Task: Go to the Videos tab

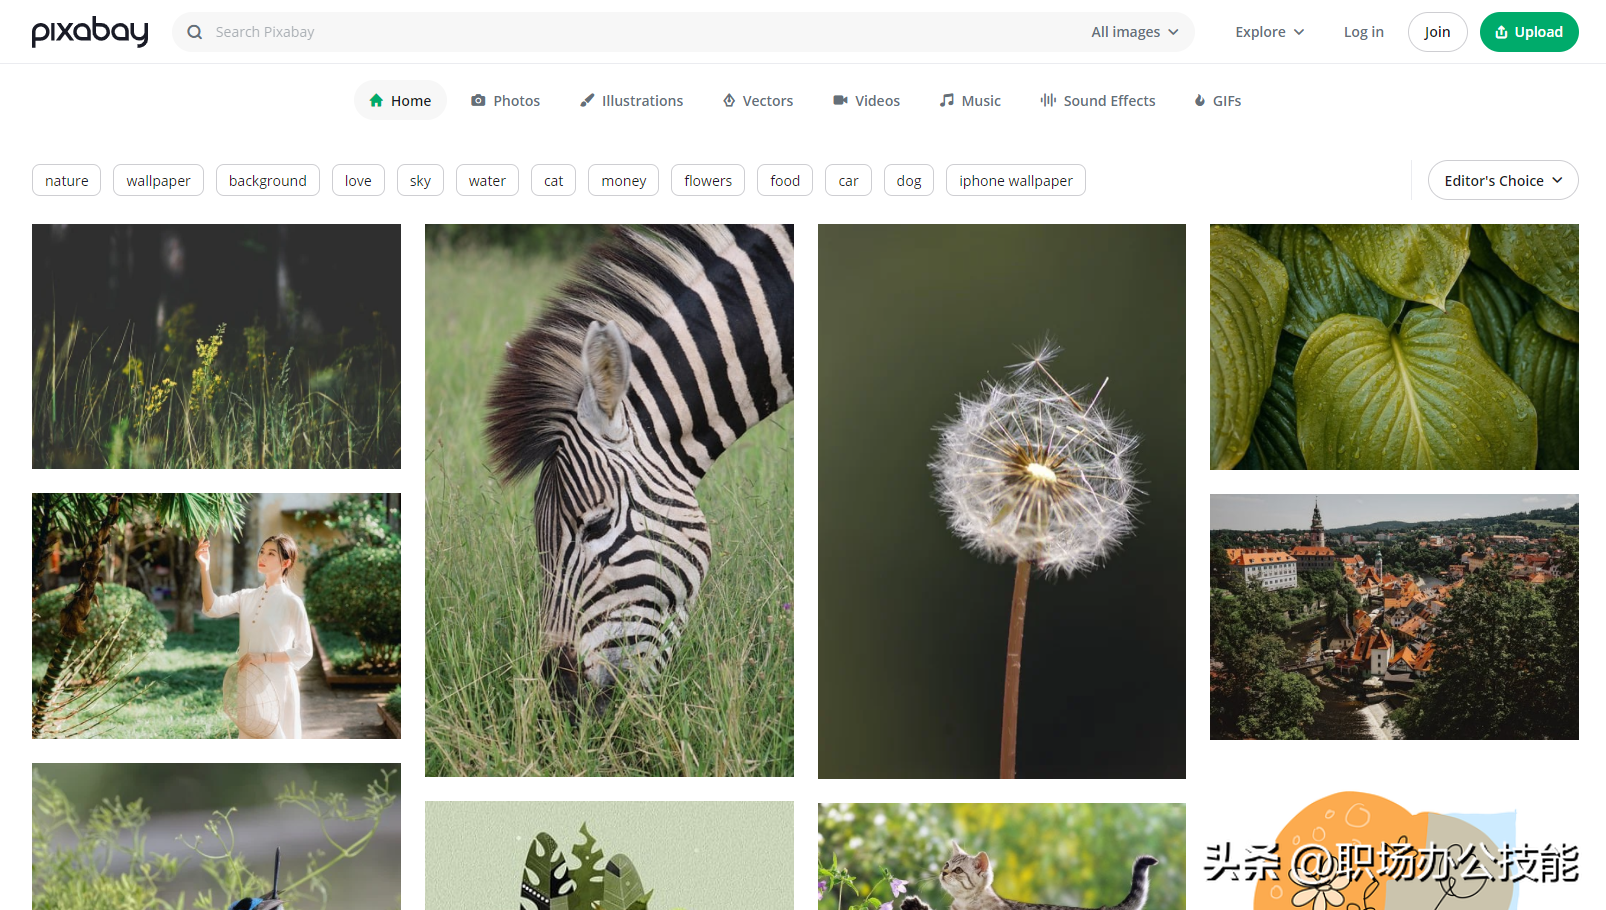Action: pyautogui.click(x=867, y=100)
